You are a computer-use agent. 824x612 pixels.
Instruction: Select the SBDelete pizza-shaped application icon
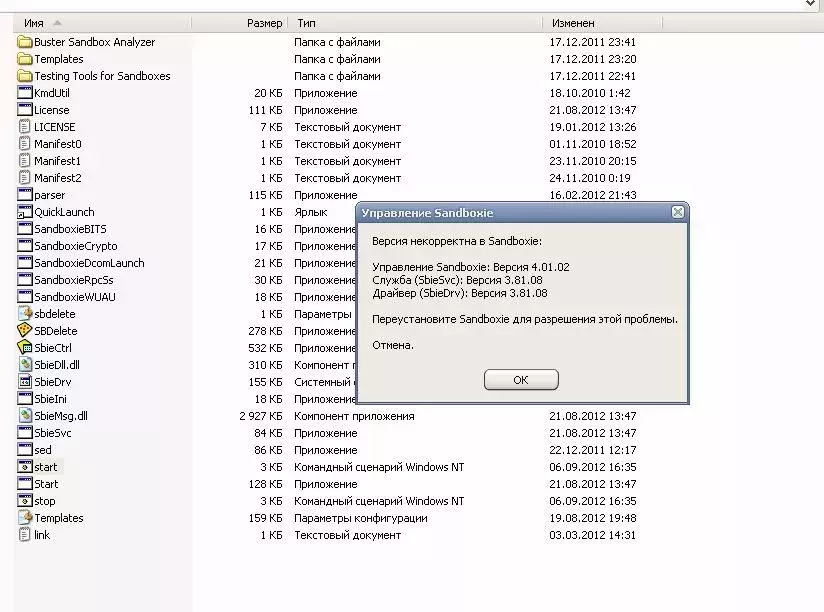tap(25, 331)
